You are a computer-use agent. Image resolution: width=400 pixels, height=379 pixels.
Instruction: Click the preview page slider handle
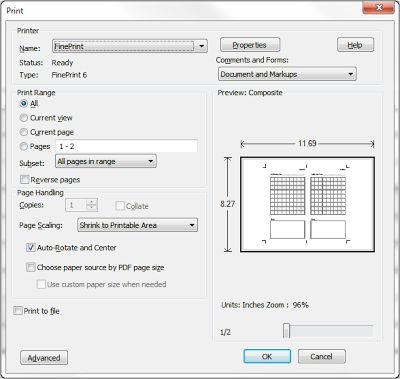pos(287,331)
